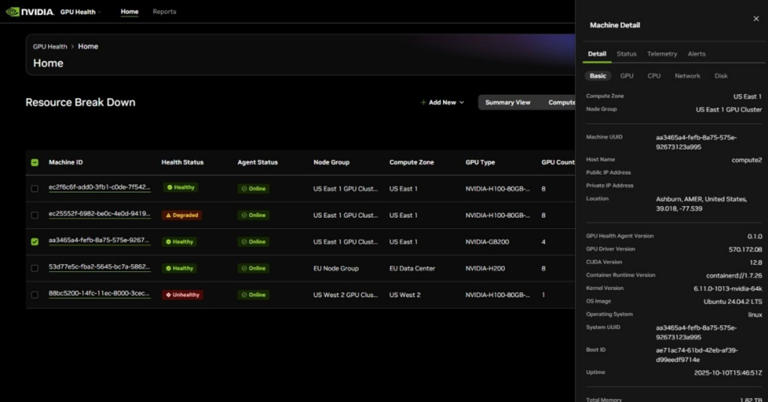Viewport: 768px width, 402px height.
Task: View the Disk sub-tab
Action: click(x=720, y=76)
